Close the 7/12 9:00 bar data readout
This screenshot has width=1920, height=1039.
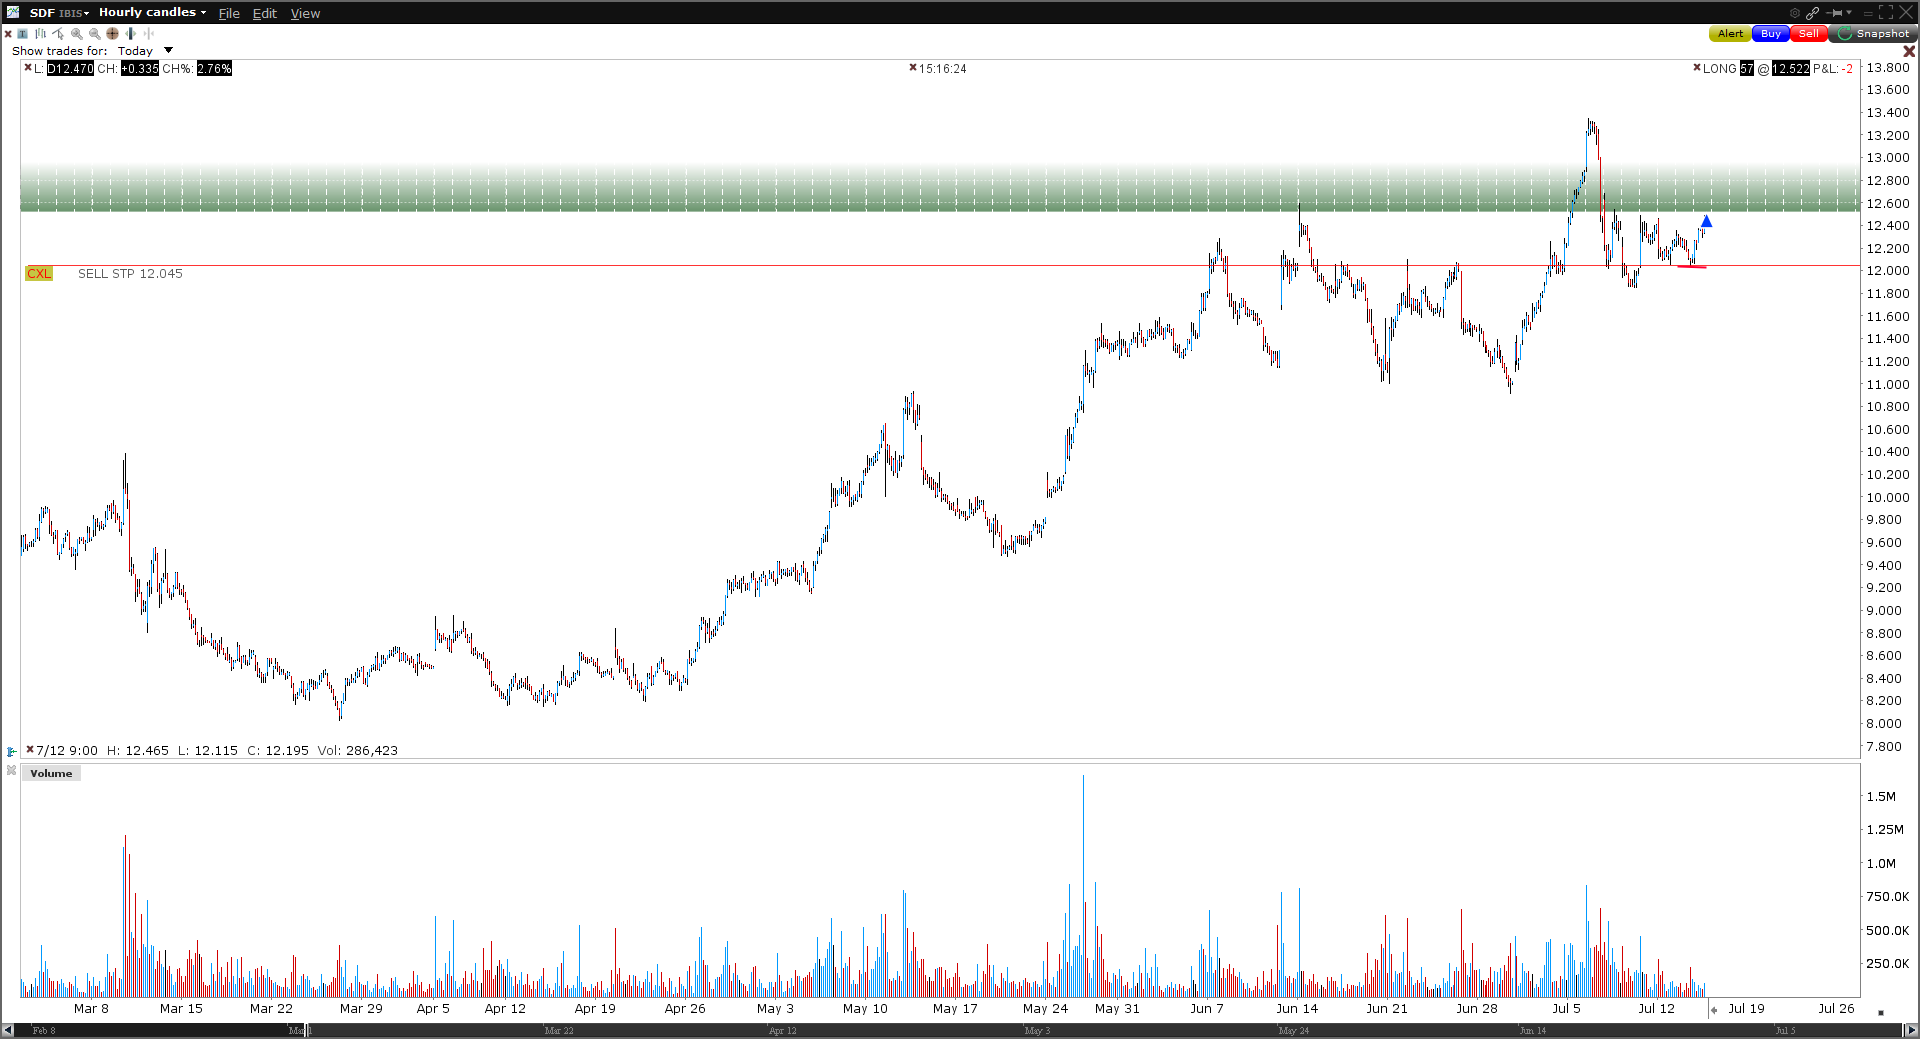[30, 749]
